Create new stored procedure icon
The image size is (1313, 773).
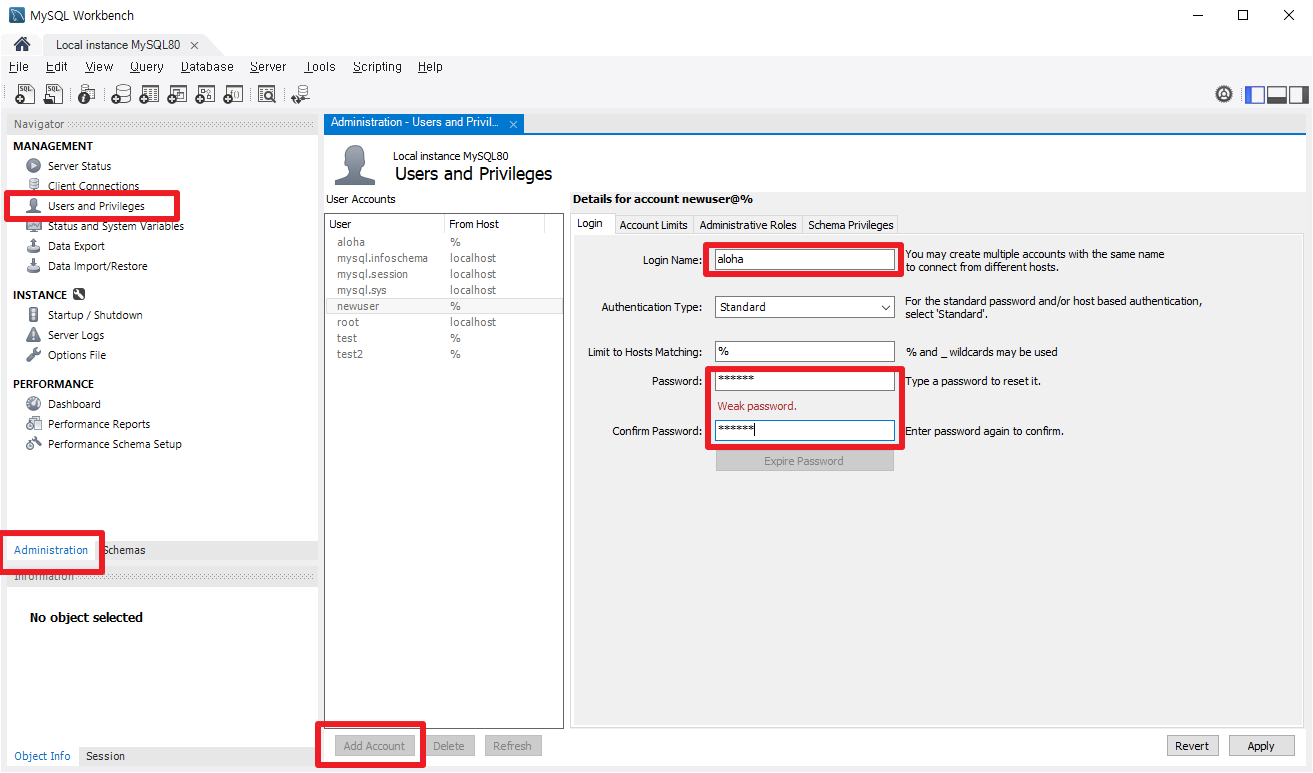click(x=205, y=94)
